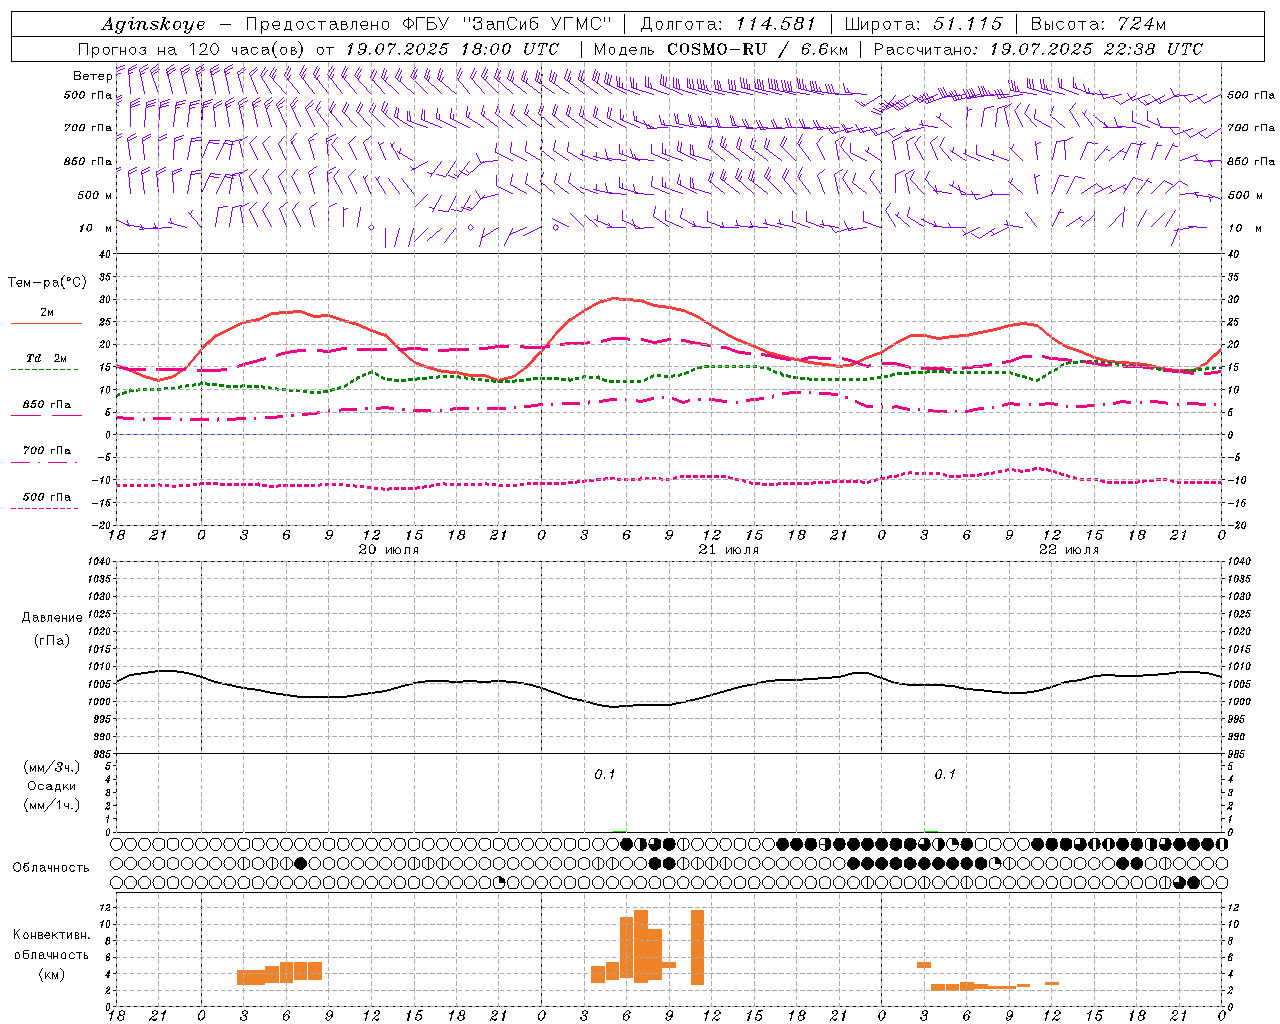Click the Осадки precipitation label
Viewport: 1280px width, 1024px height.
coord(52,786)
